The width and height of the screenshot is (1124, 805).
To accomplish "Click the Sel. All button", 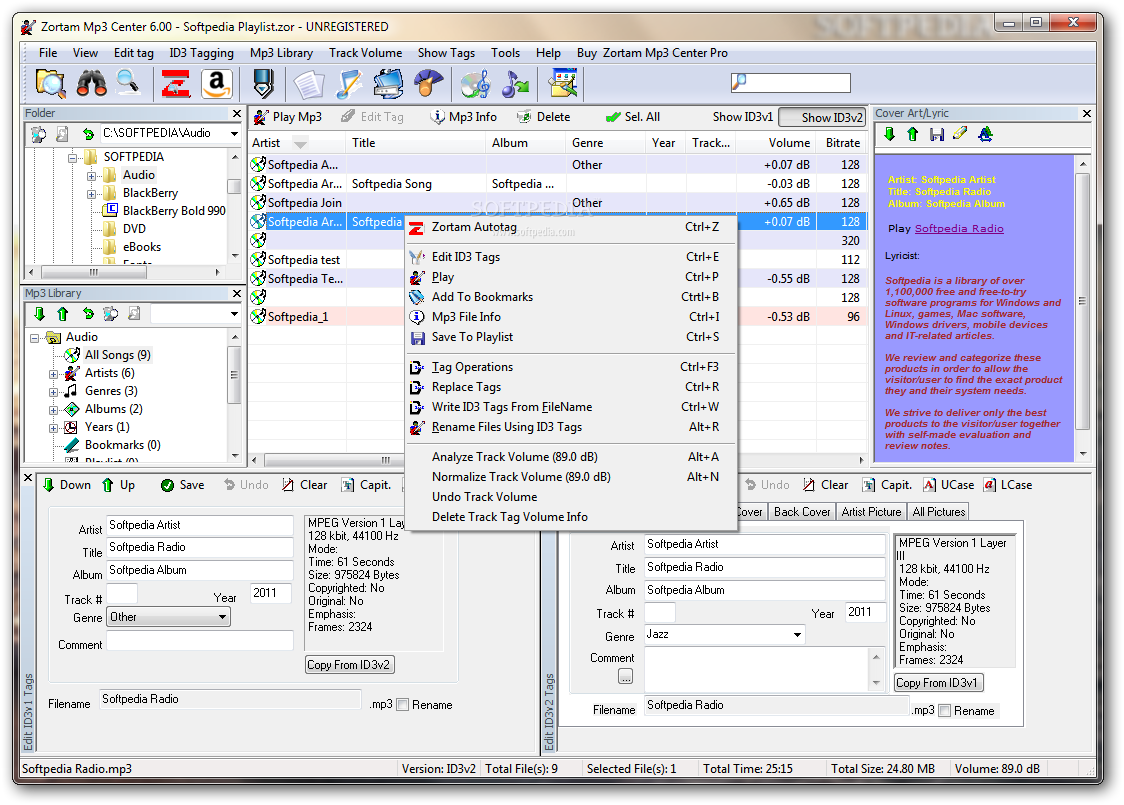I will coord(633,117).
